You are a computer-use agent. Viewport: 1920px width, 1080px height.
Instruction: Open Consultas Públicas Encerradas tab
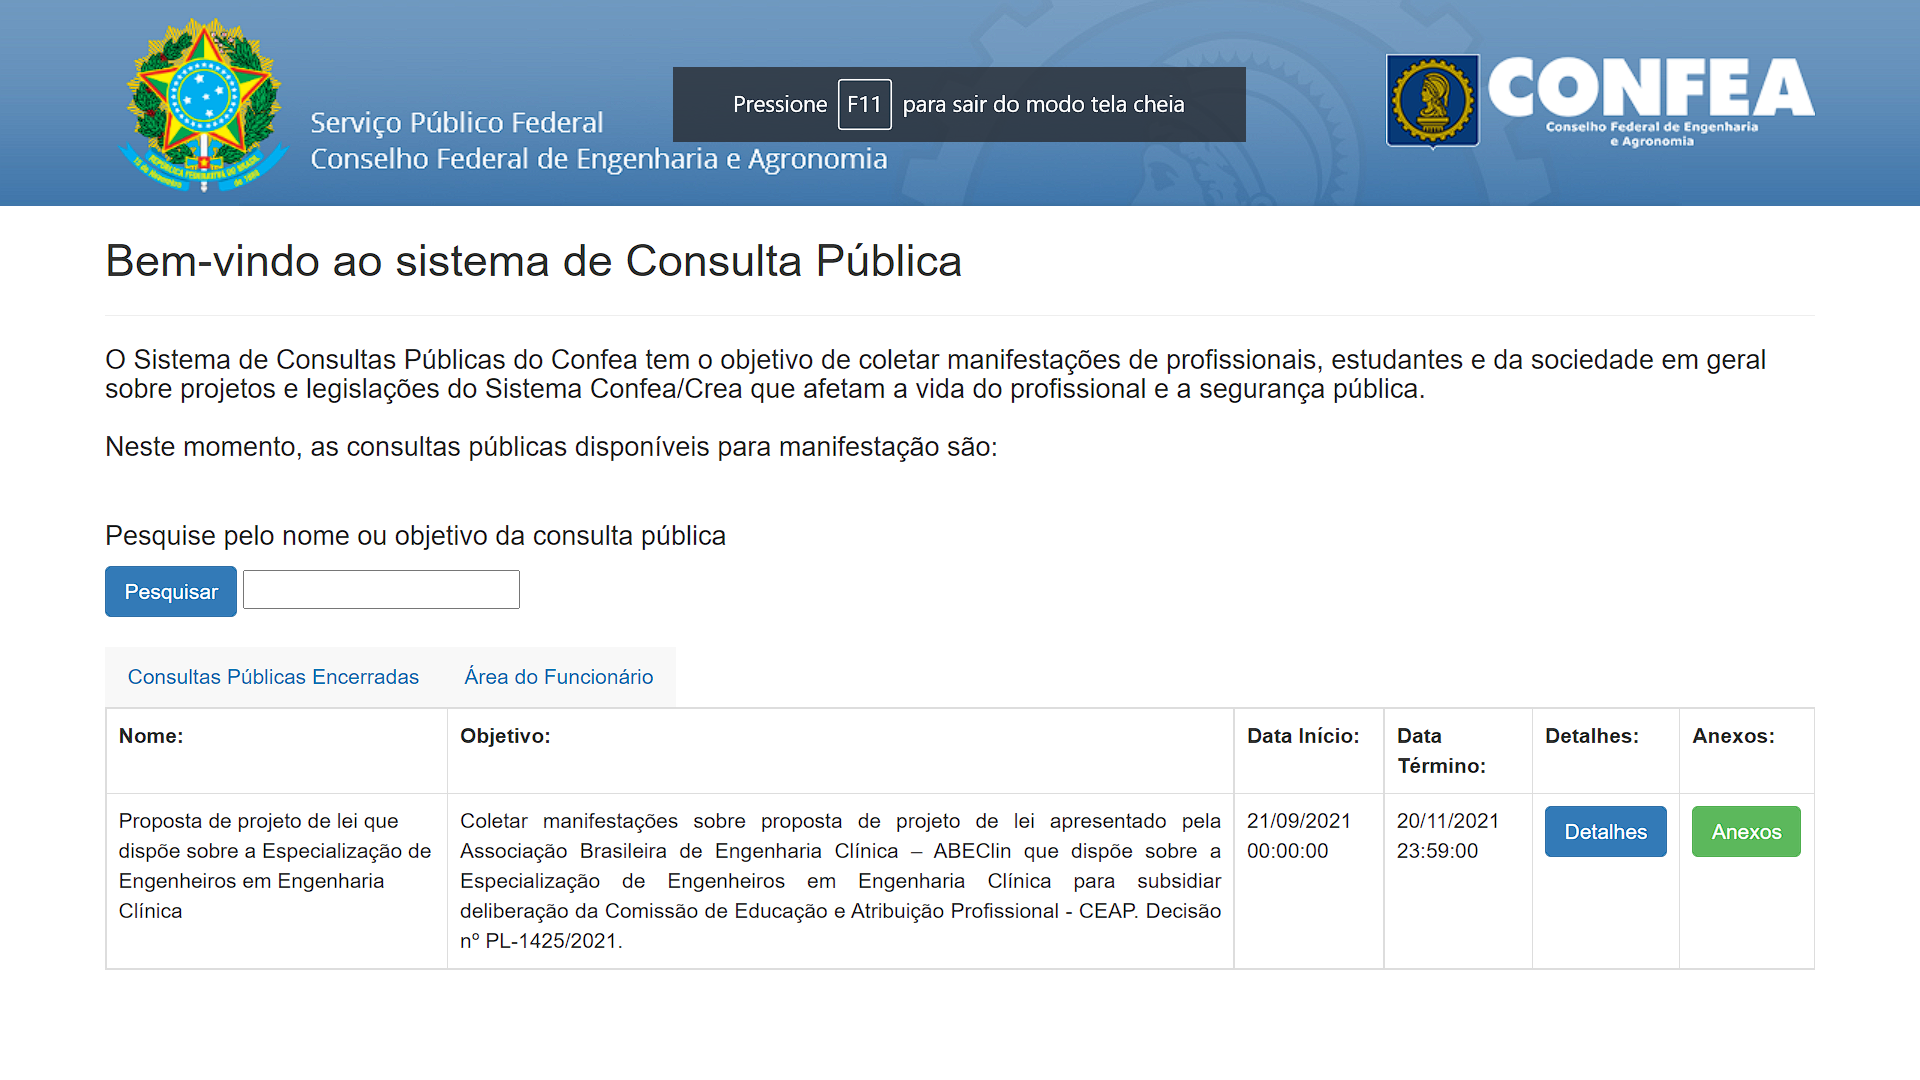tap(273, 677)
